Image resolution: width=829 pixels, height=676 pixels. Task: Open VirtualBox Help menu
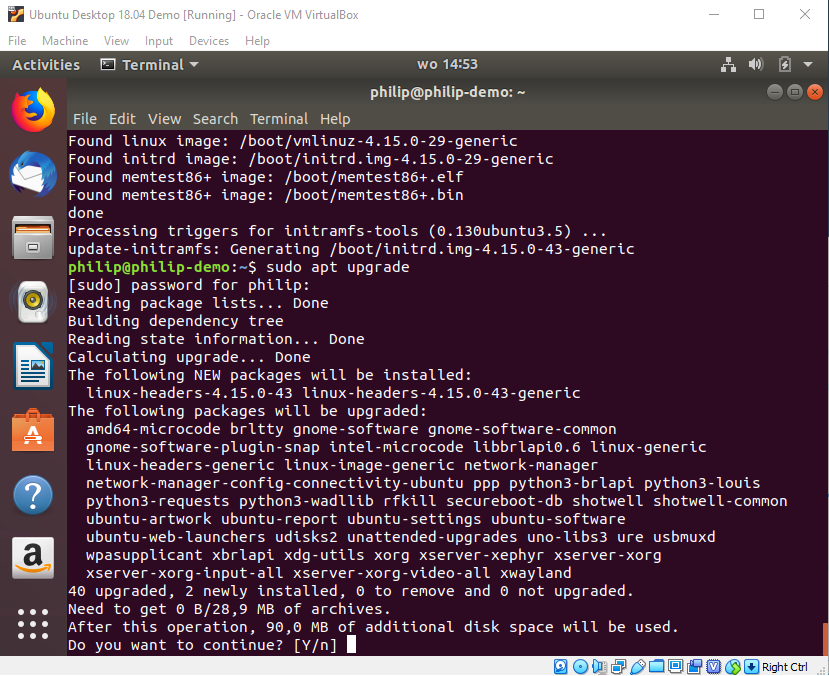point(257,41)
